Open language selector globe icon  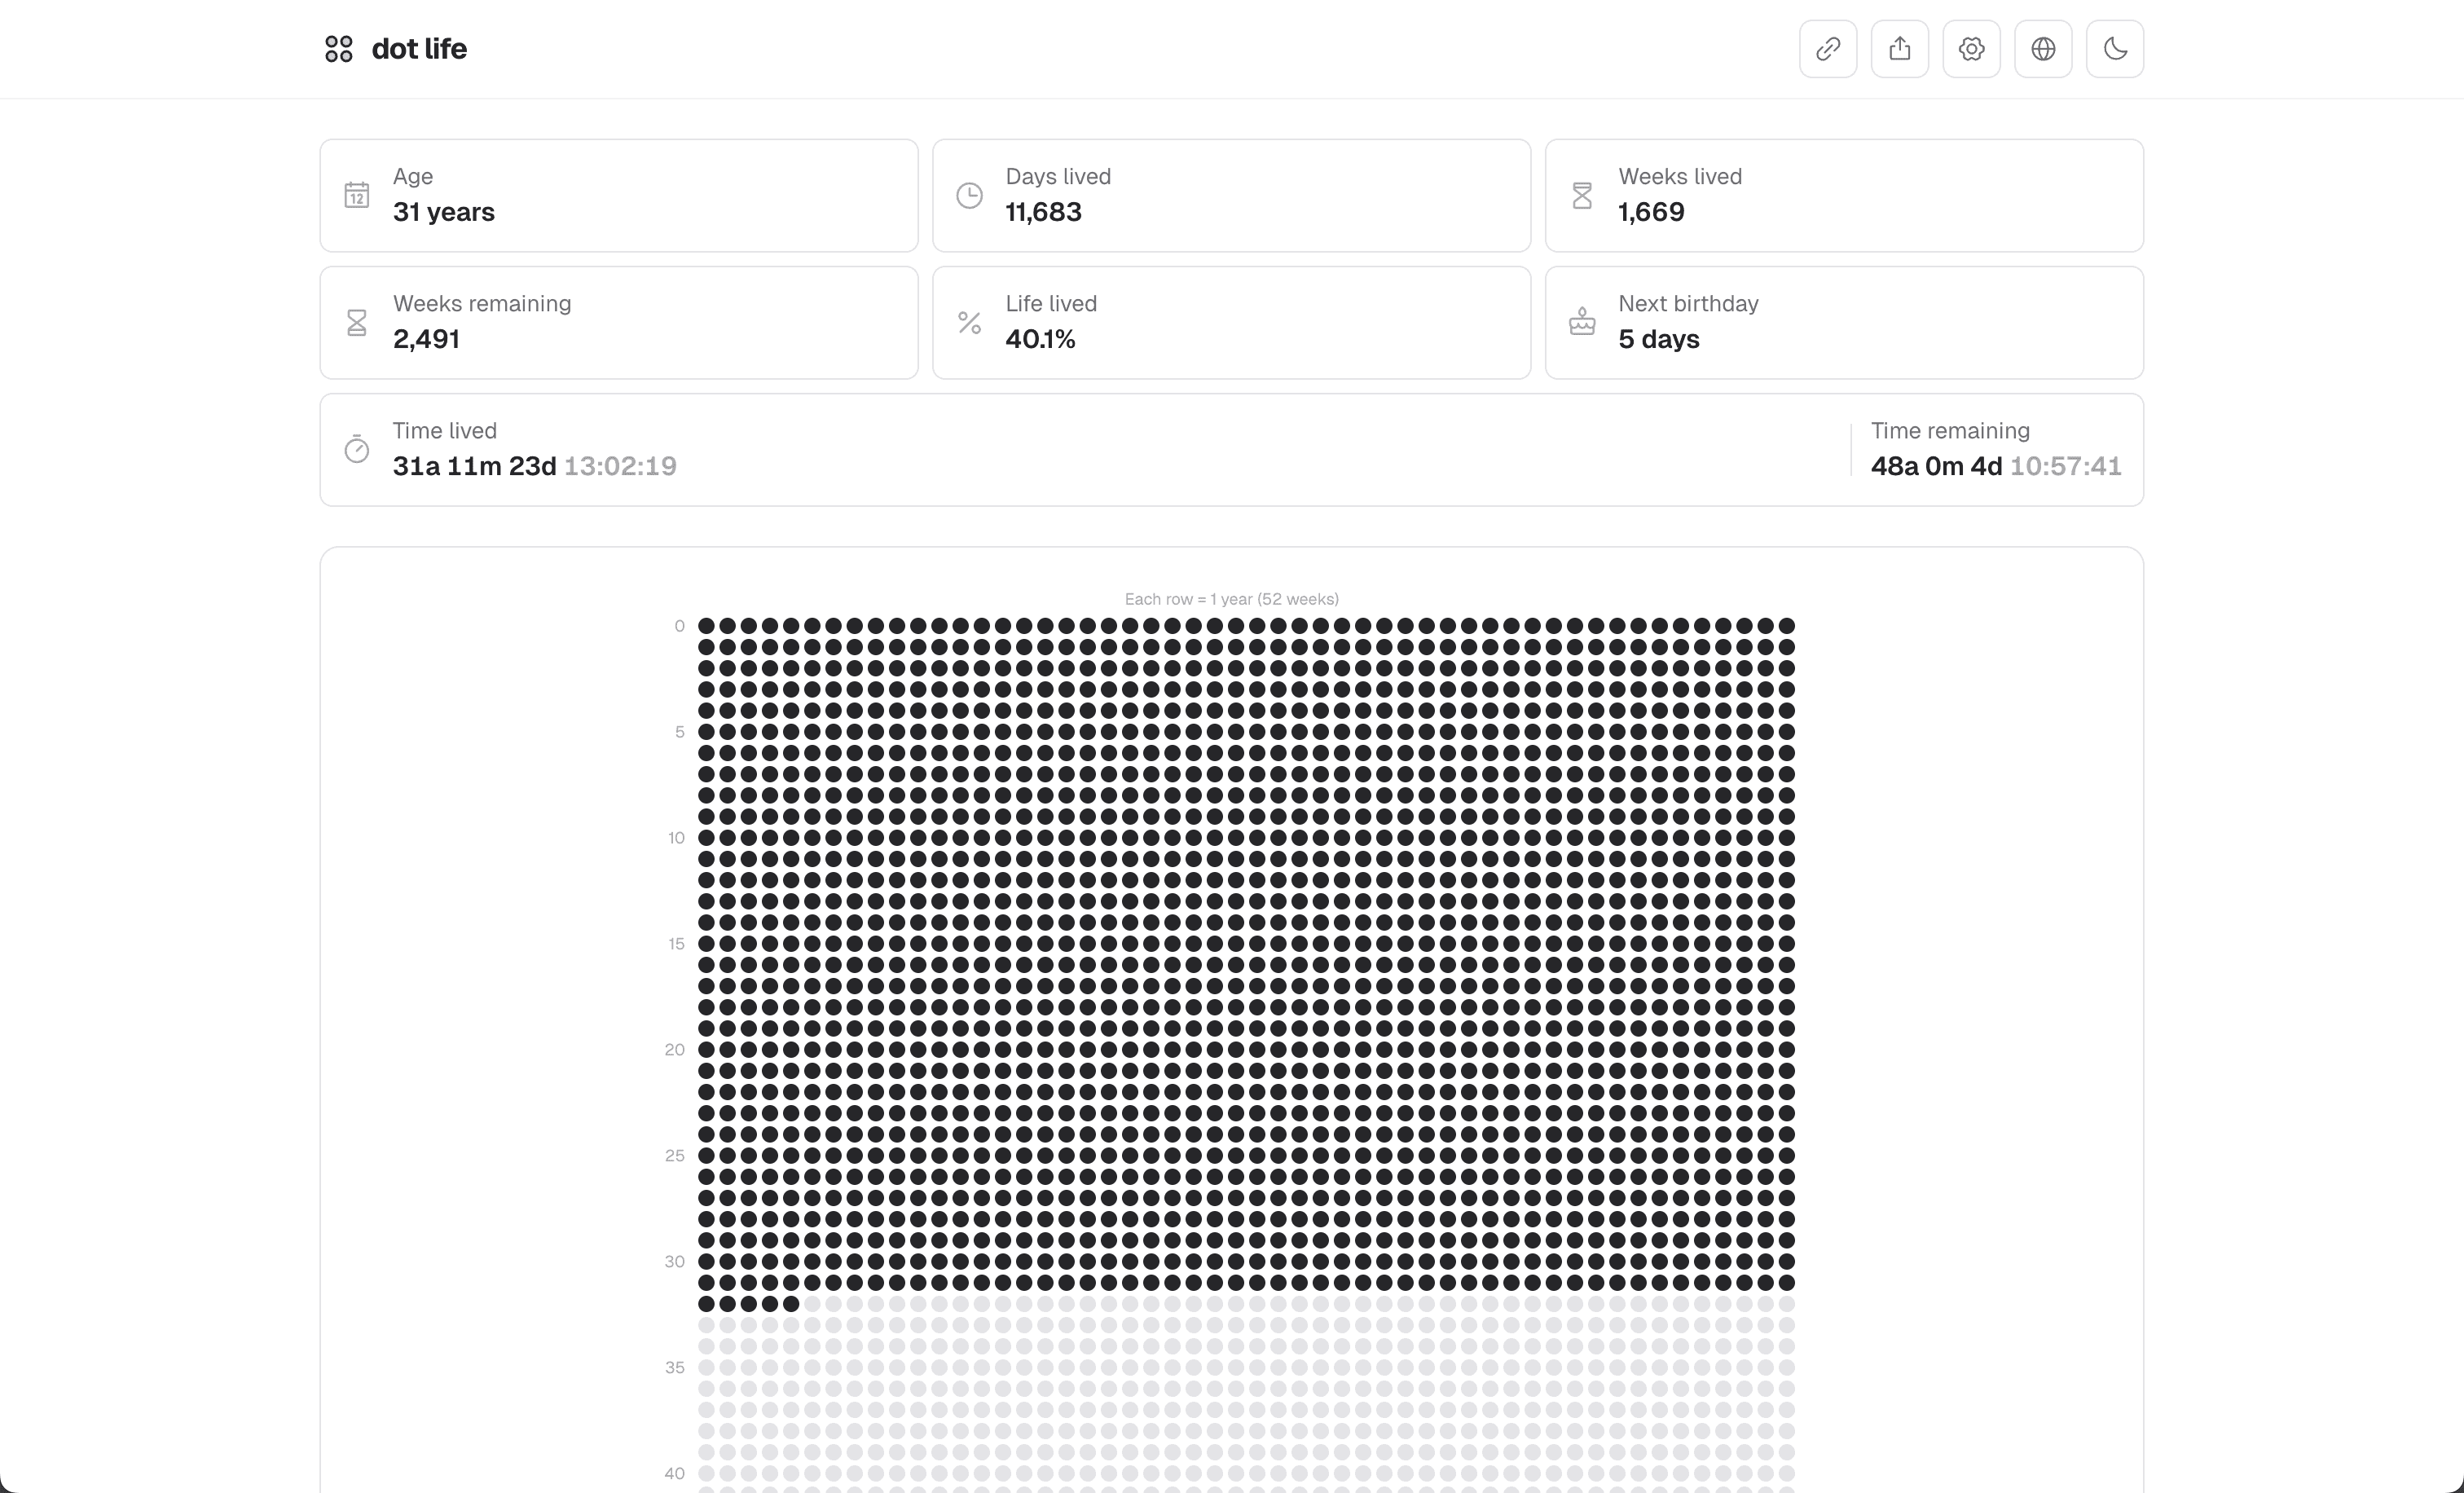pyautogui.click(x=2043, y=49)
